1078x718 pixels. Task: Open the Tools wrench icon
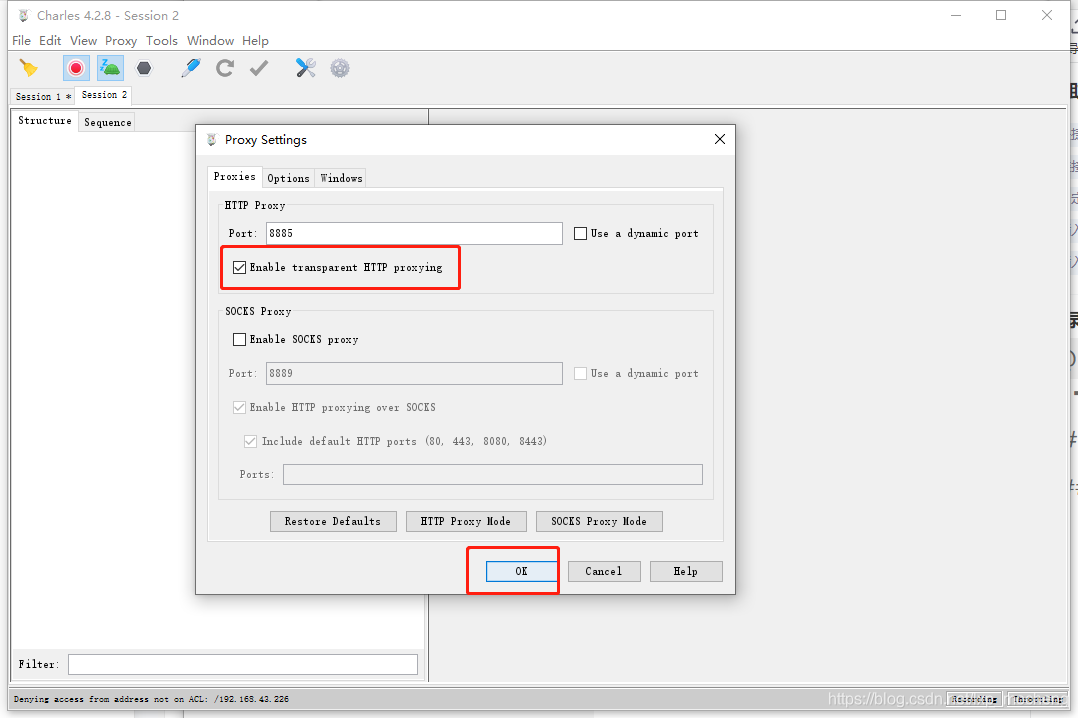point(305,68)
